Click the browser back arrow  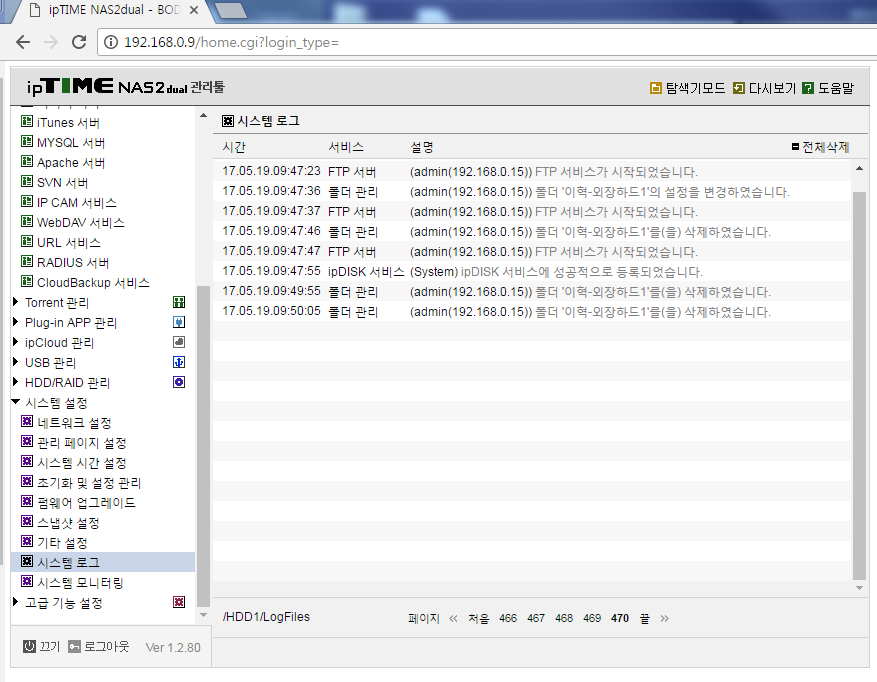click(23, 42)
